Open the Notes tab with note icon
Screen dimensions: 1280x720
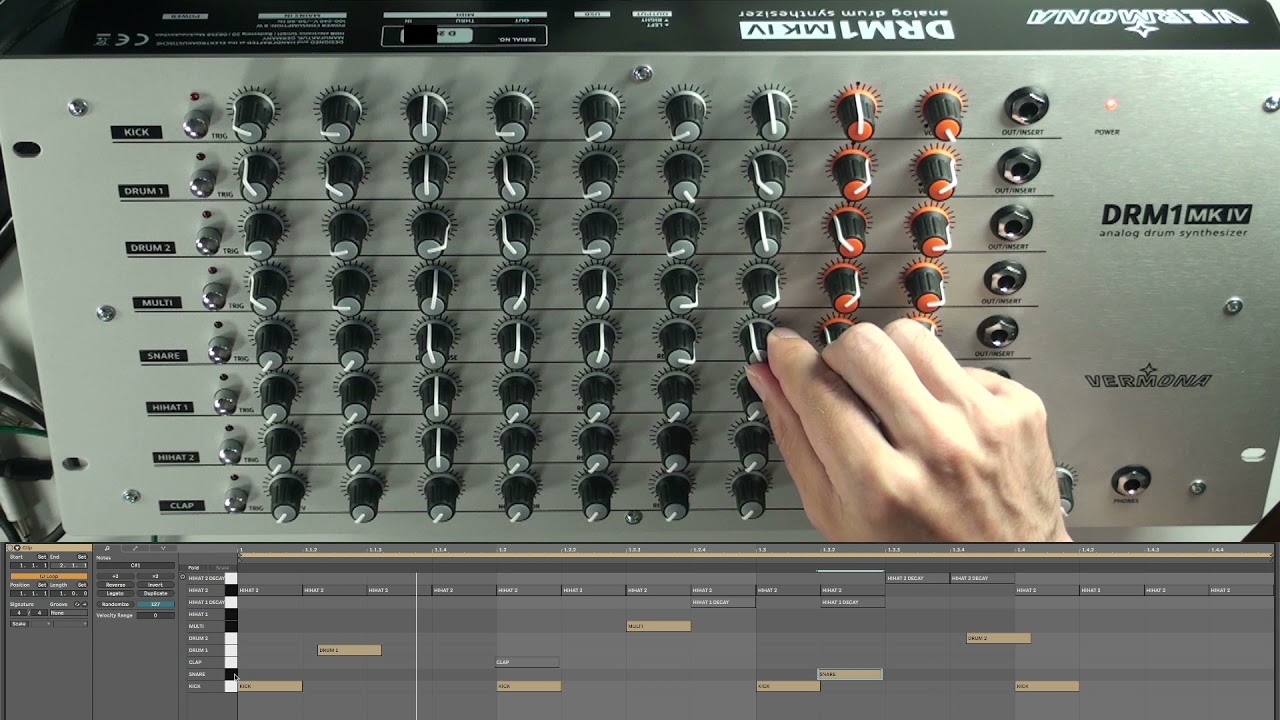pyautogui.click(x=107, y=548)
